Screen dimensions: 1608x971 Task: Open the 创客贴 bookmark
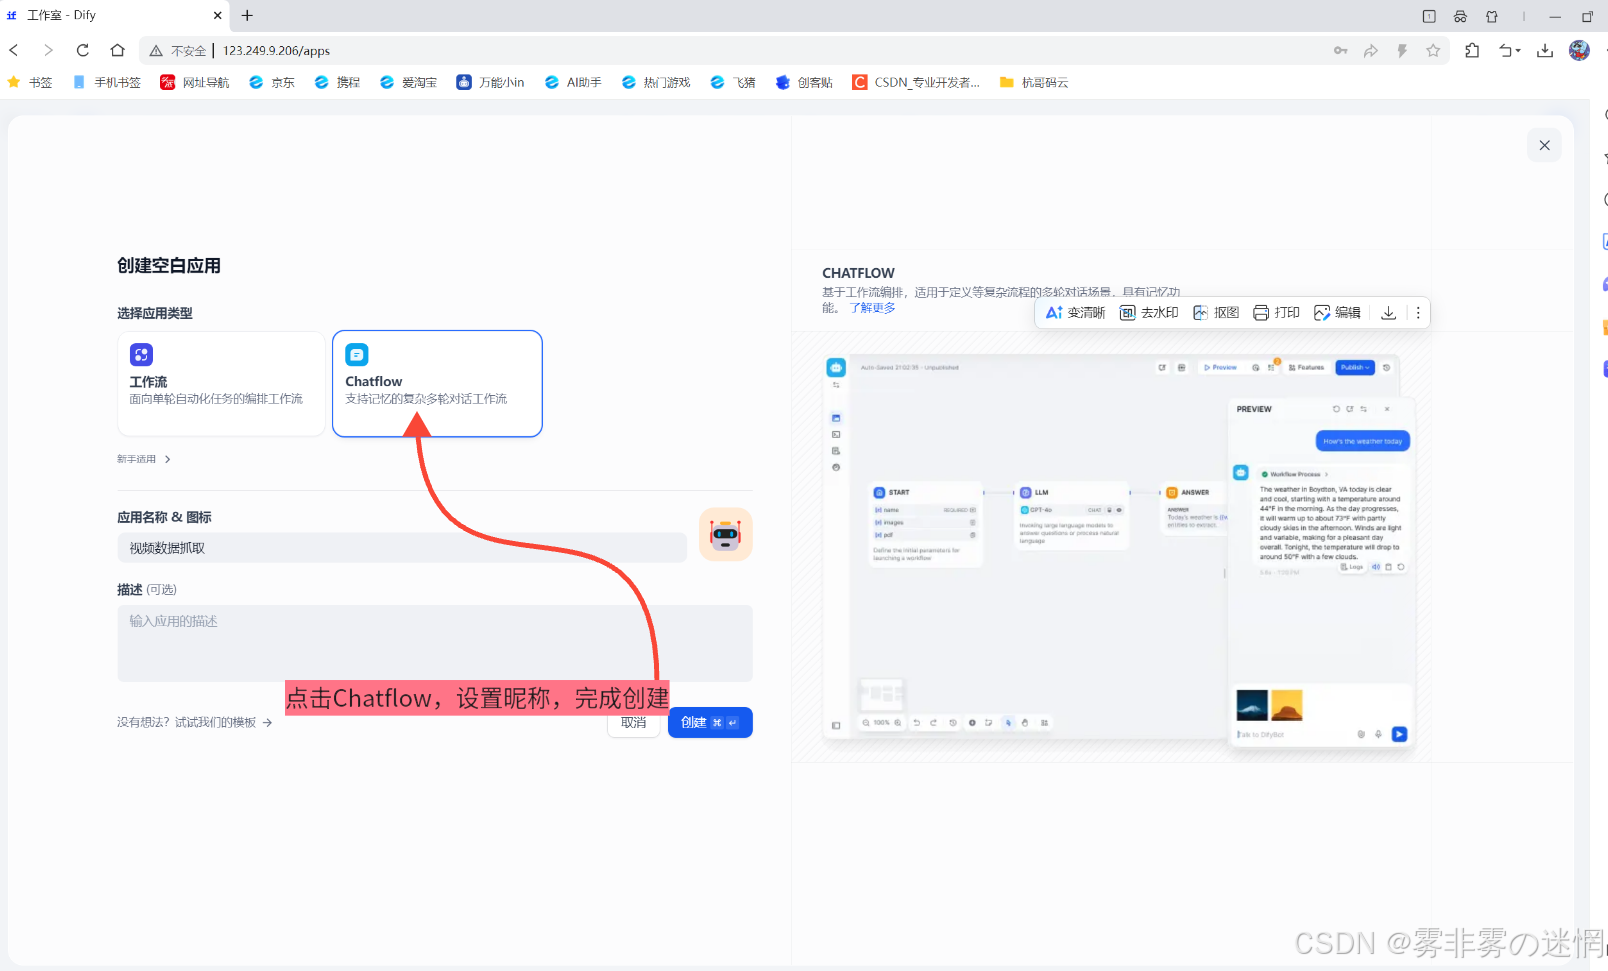tap(804, 82)
